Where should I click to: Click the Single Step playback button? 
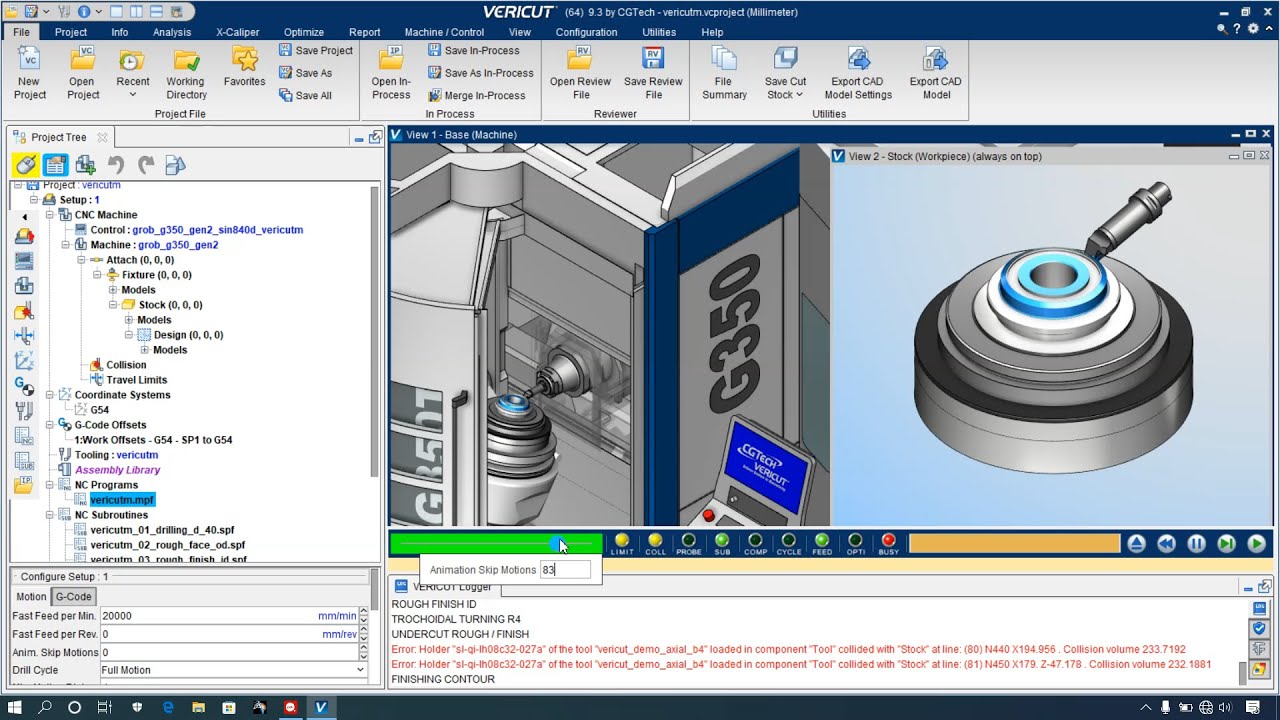pos(1226,544)
